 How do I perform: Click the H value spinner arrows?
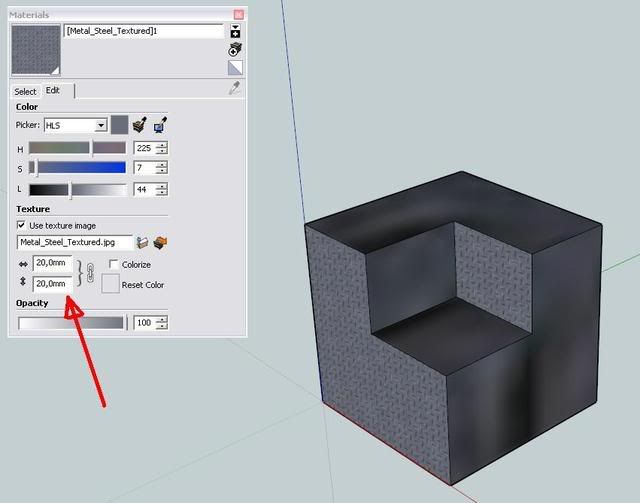(161, 148)
